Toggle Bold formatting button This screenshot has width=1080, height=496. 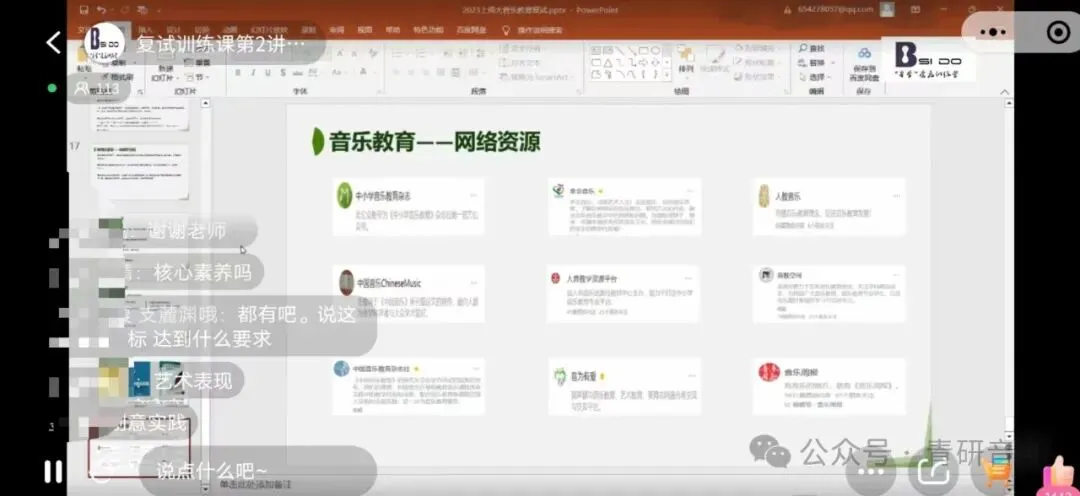[x=238, y=72]
